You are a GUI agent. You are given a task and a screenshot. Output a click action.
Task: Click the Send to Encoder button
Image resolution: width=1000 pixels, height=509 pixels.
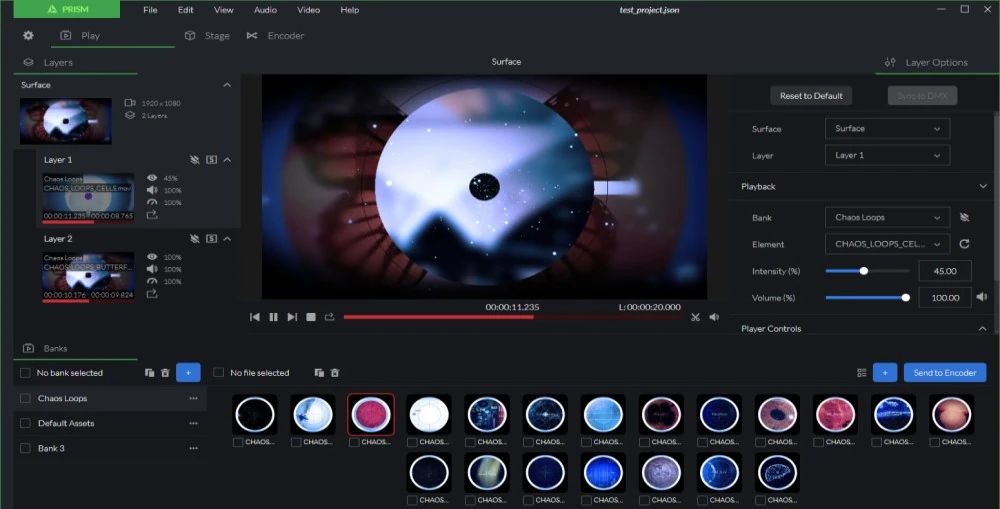click(945, 373)
